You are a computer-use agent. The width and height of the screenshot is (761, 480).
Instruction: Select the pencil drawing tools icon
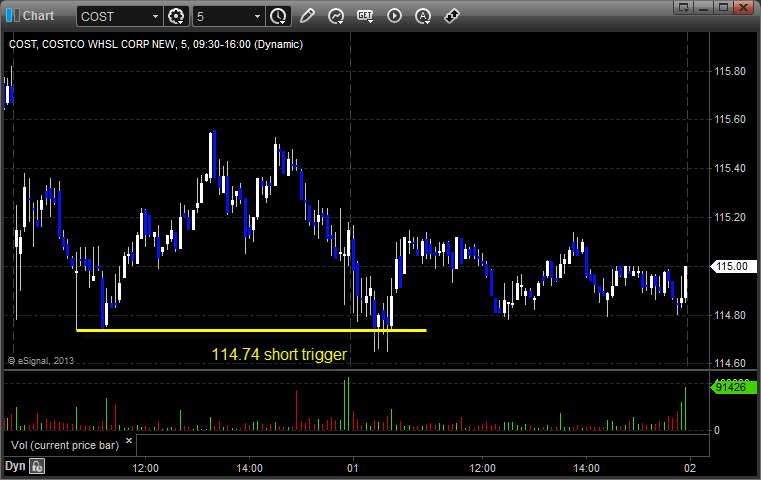click(x=307, y=16)
